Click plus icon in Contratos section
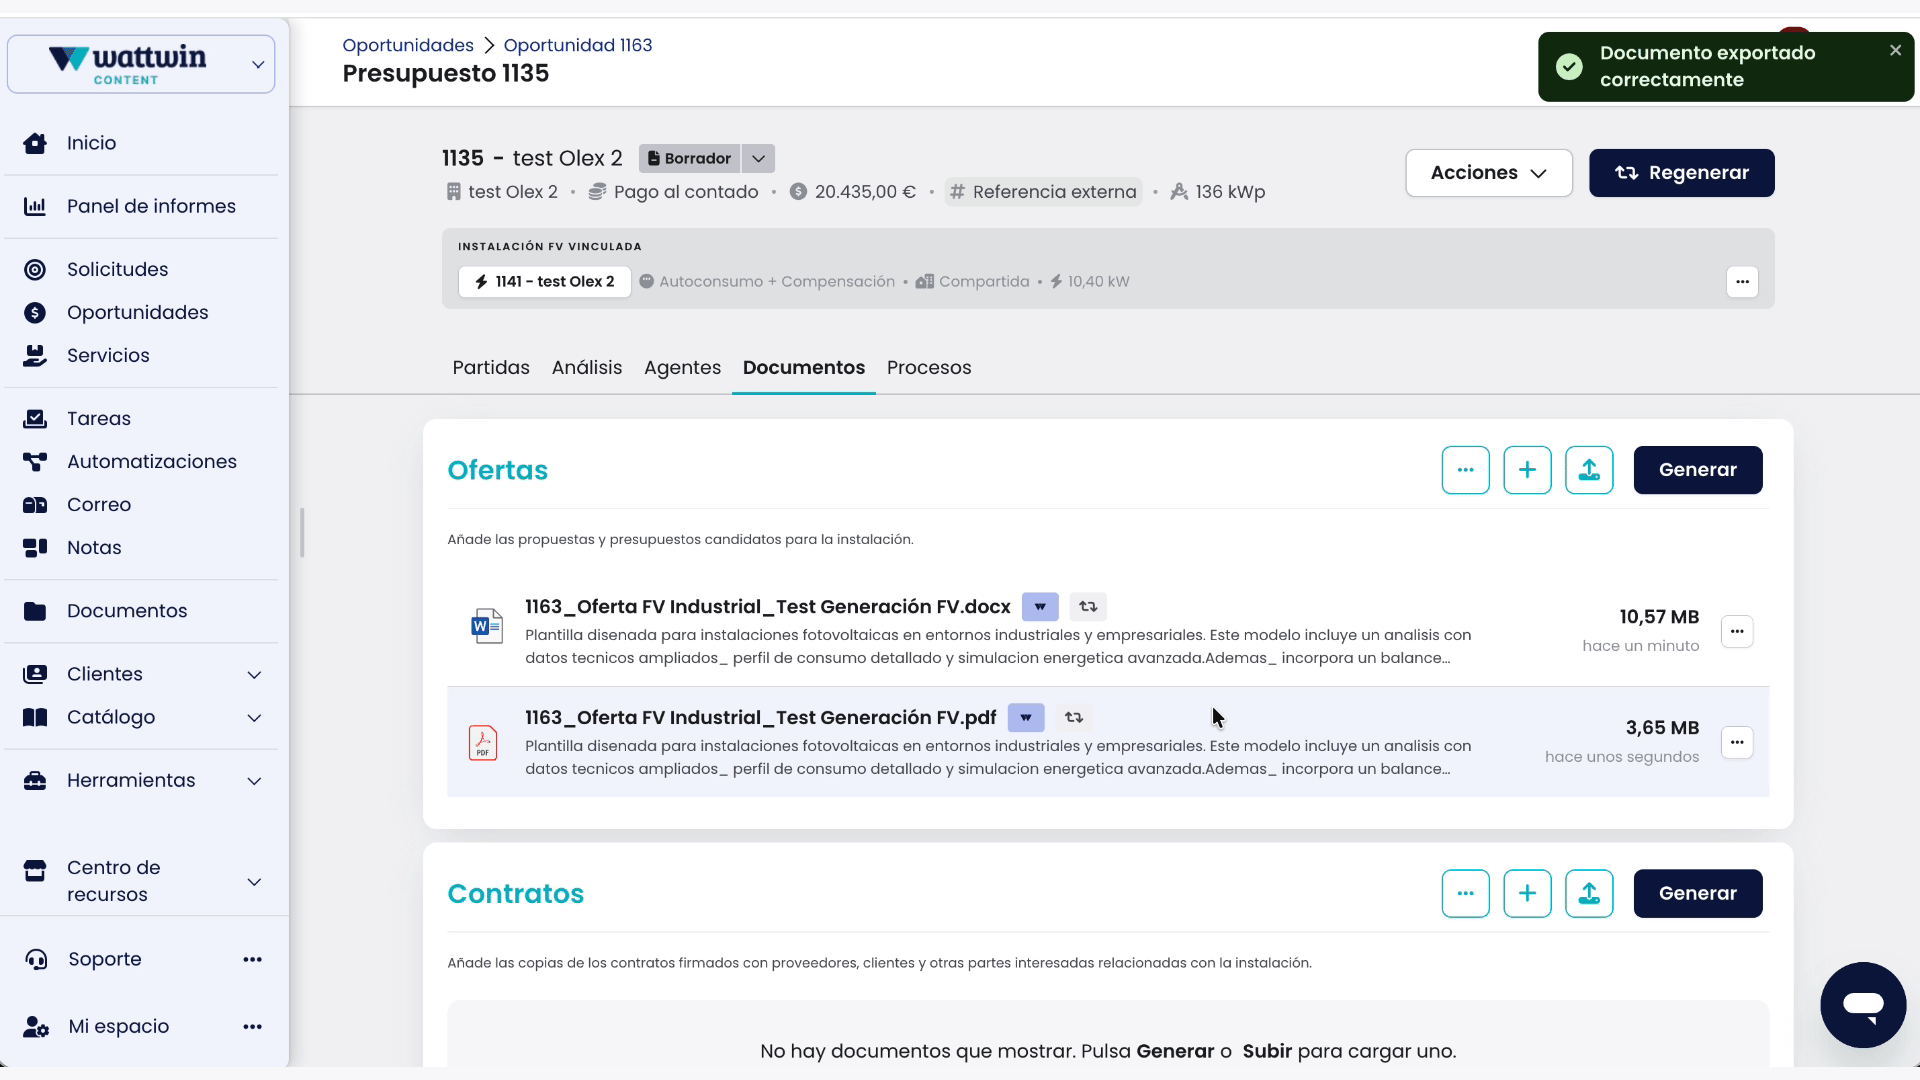 [x=1527, y=893]
